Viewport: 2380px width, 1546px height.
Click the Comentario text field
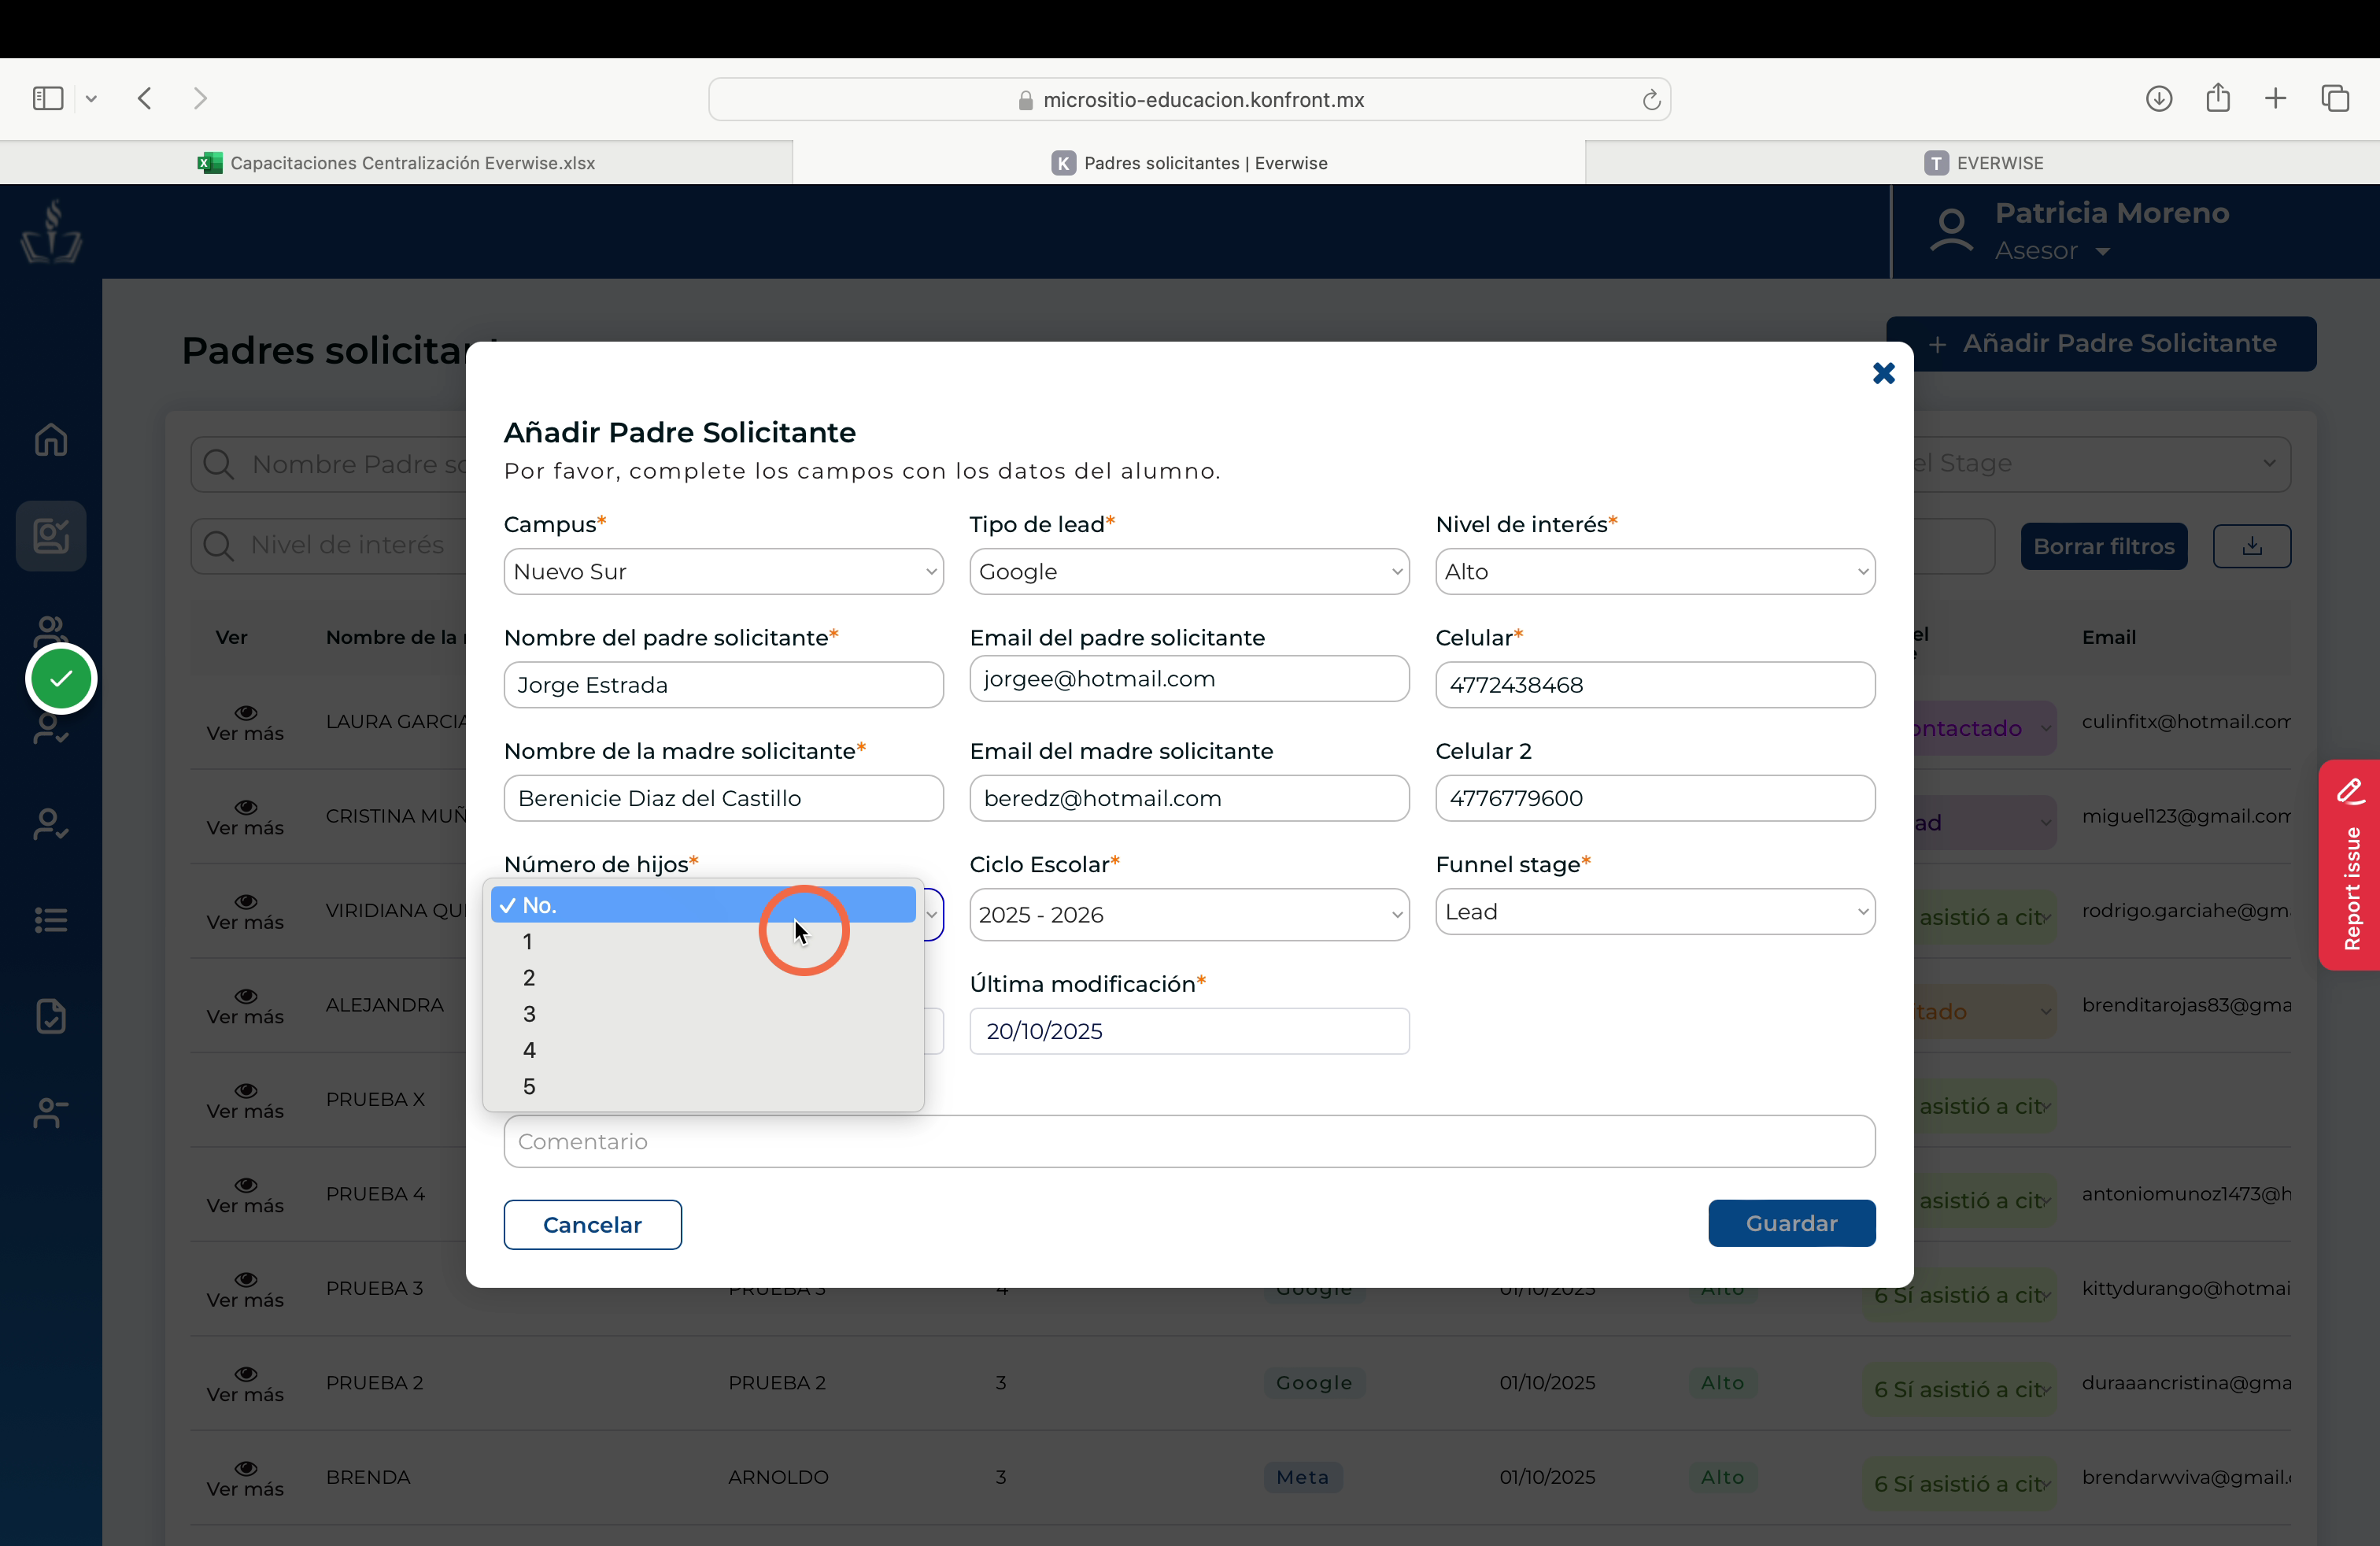click(x=1189, y=1141)
